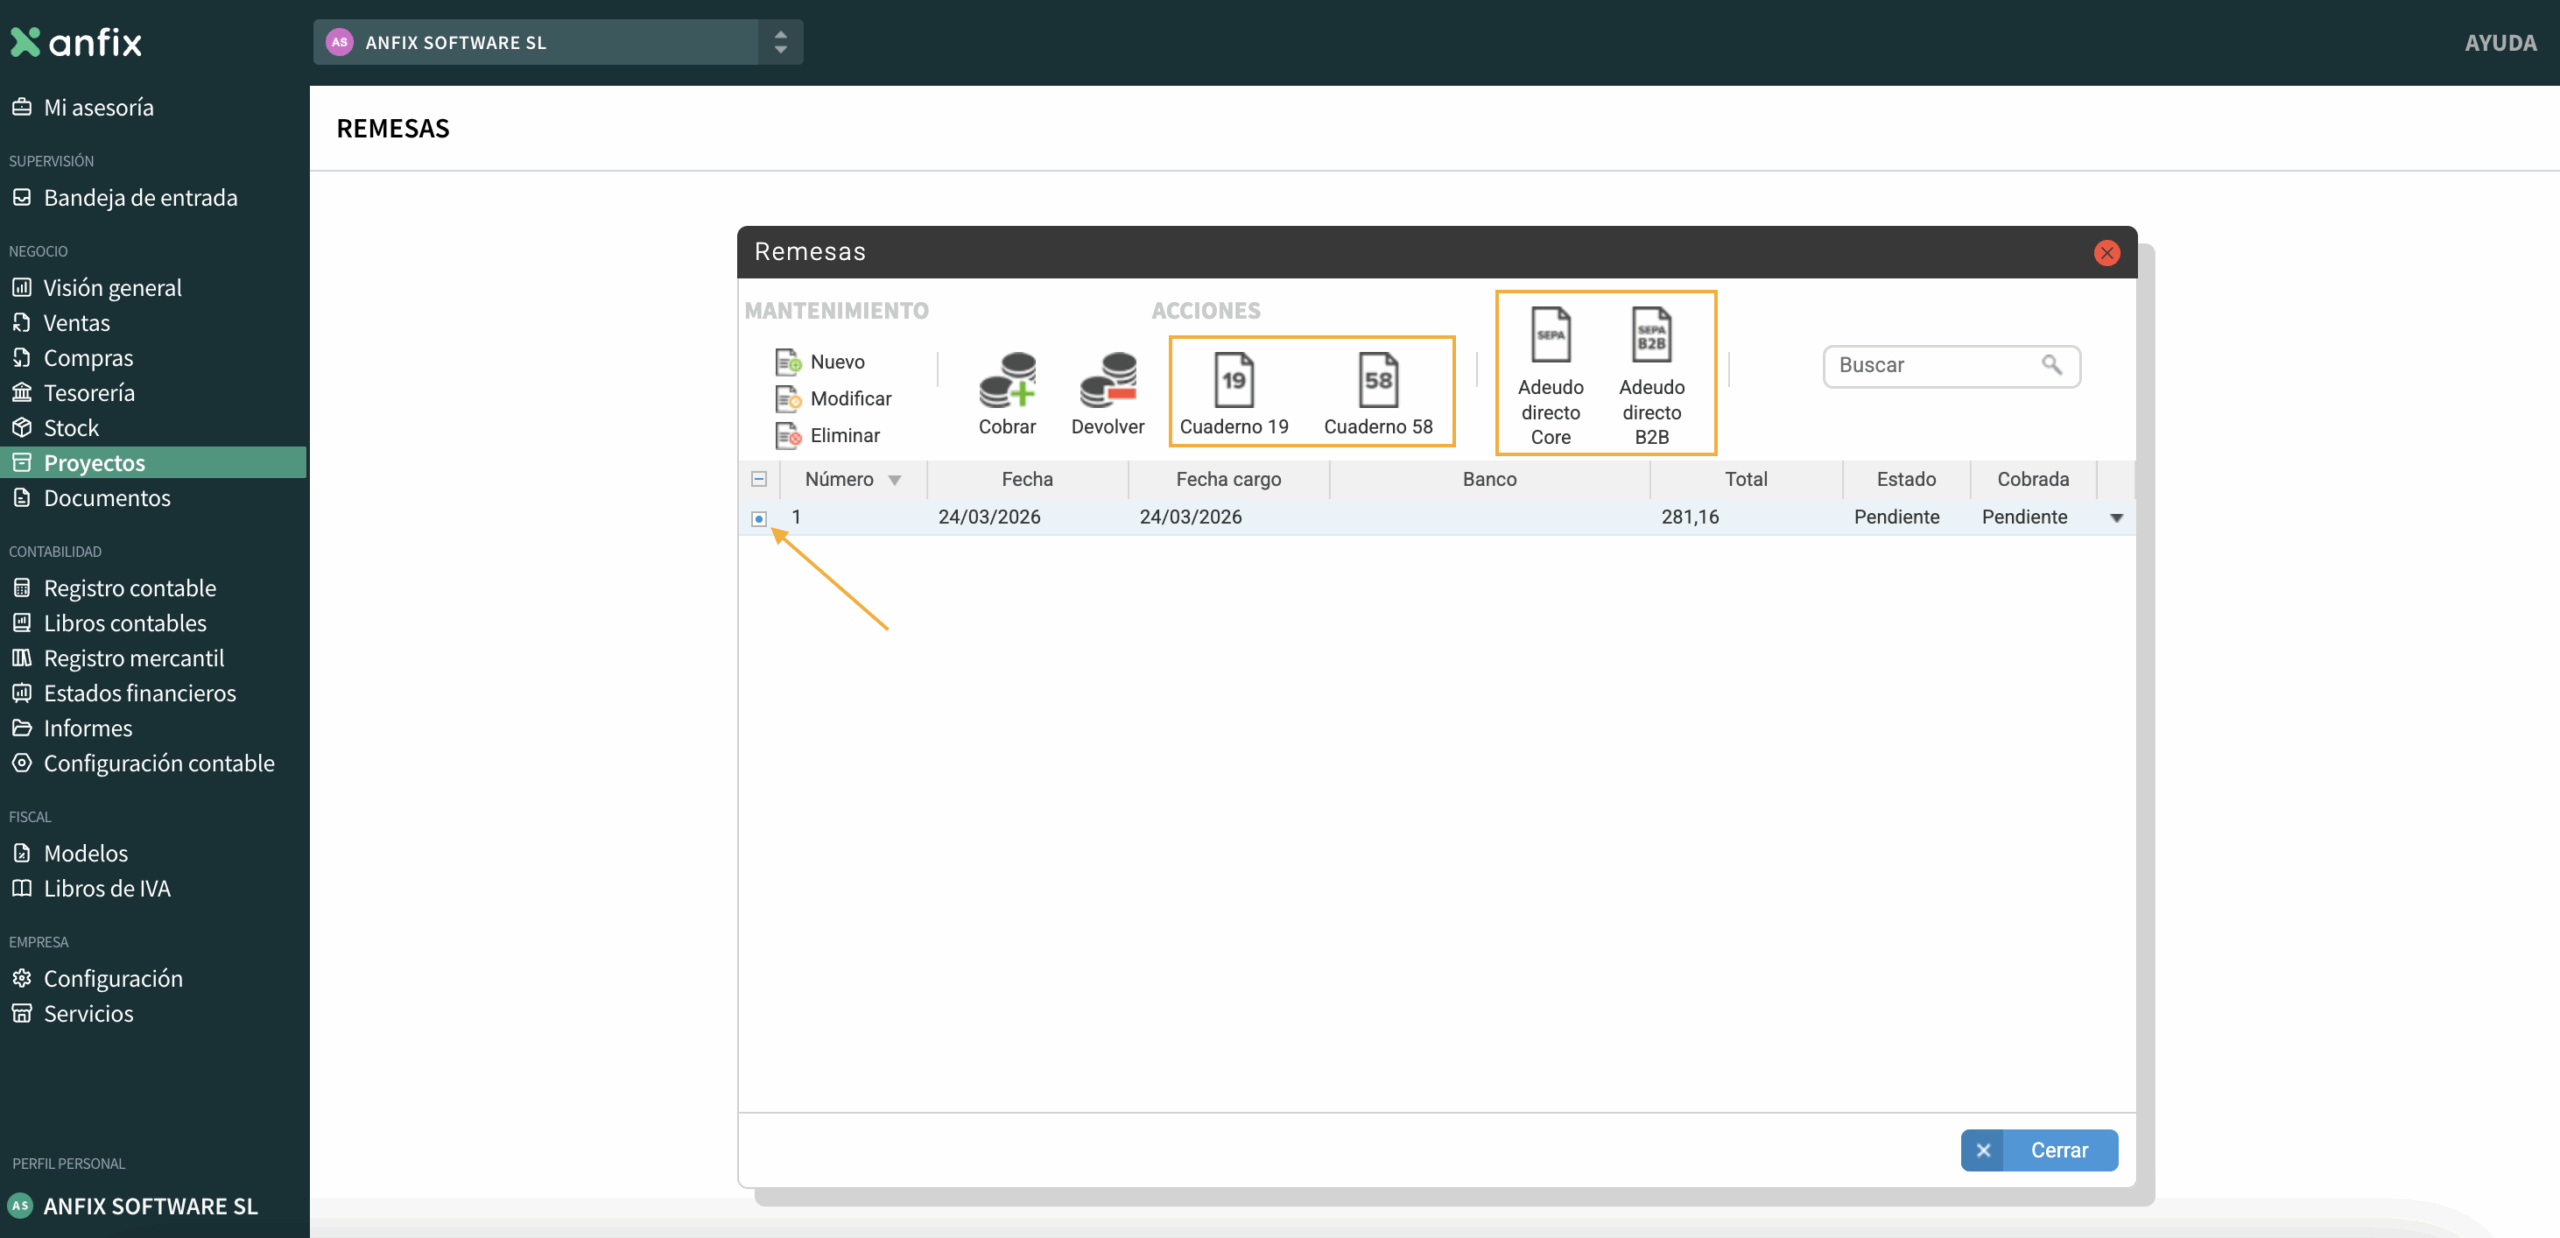Go to Registro contable menu item
2560x1238 pixels.
(130, 588)
